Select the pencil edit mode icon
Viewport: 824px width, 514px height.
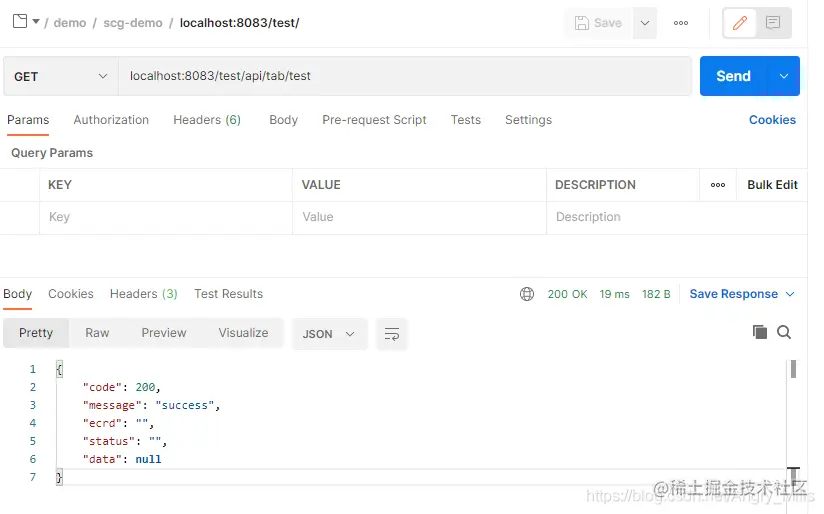[740, 23]
